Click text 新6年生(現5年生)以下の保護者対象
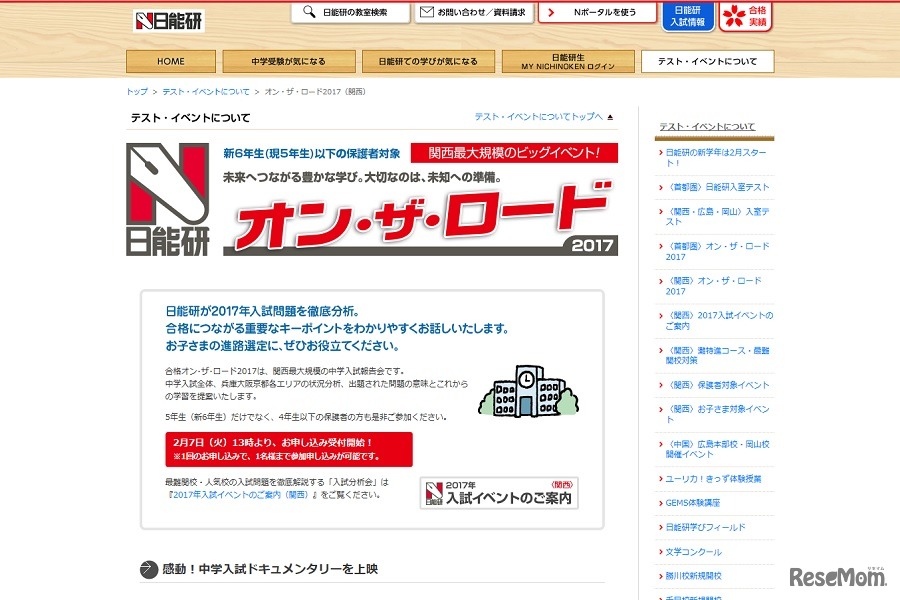The image size is (900, 600). (x=312, y=153)
